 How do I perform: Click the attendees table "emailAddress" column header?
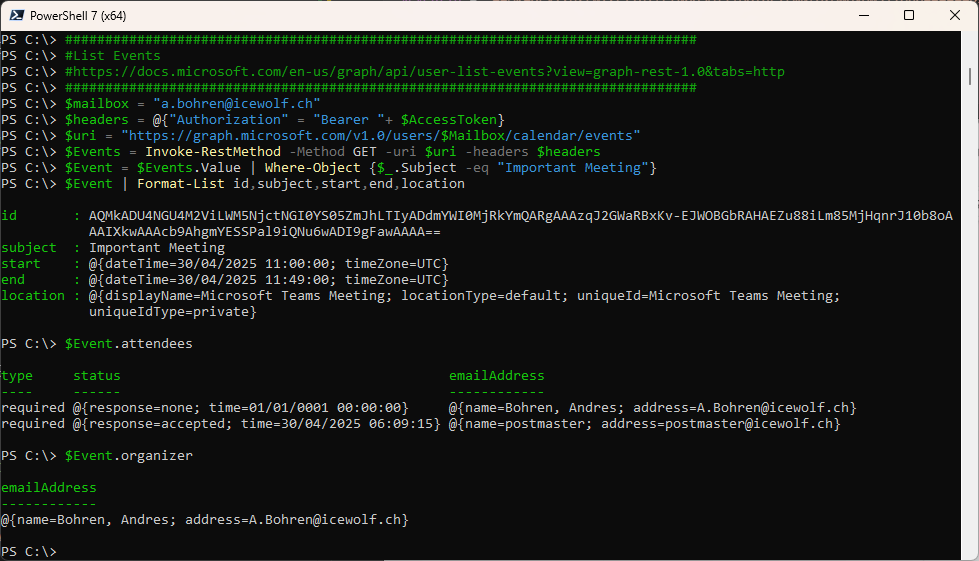(496, 376)
